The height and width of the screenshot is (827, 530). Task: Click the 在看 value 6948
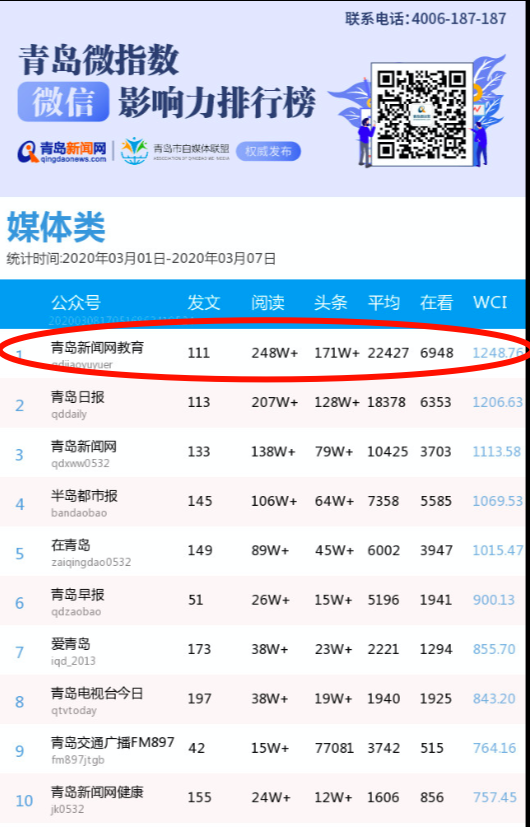(437, 353)
